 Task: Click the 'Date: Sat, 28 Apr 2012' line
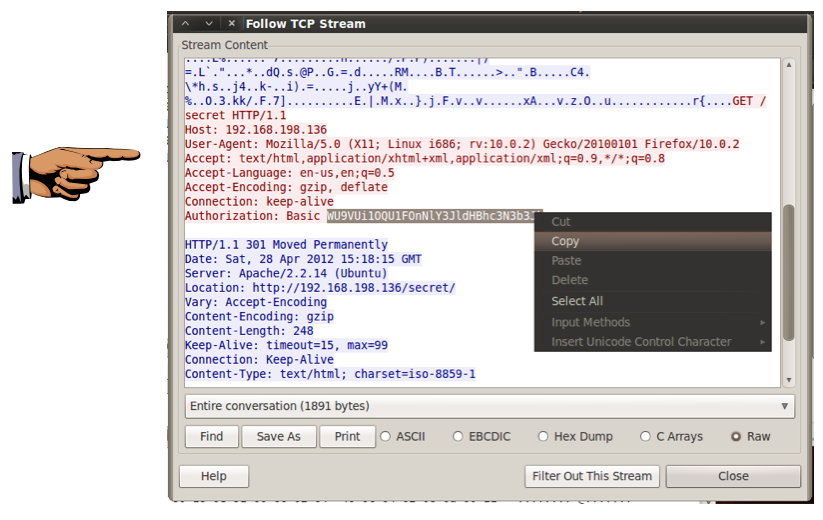tap(303, 259)
